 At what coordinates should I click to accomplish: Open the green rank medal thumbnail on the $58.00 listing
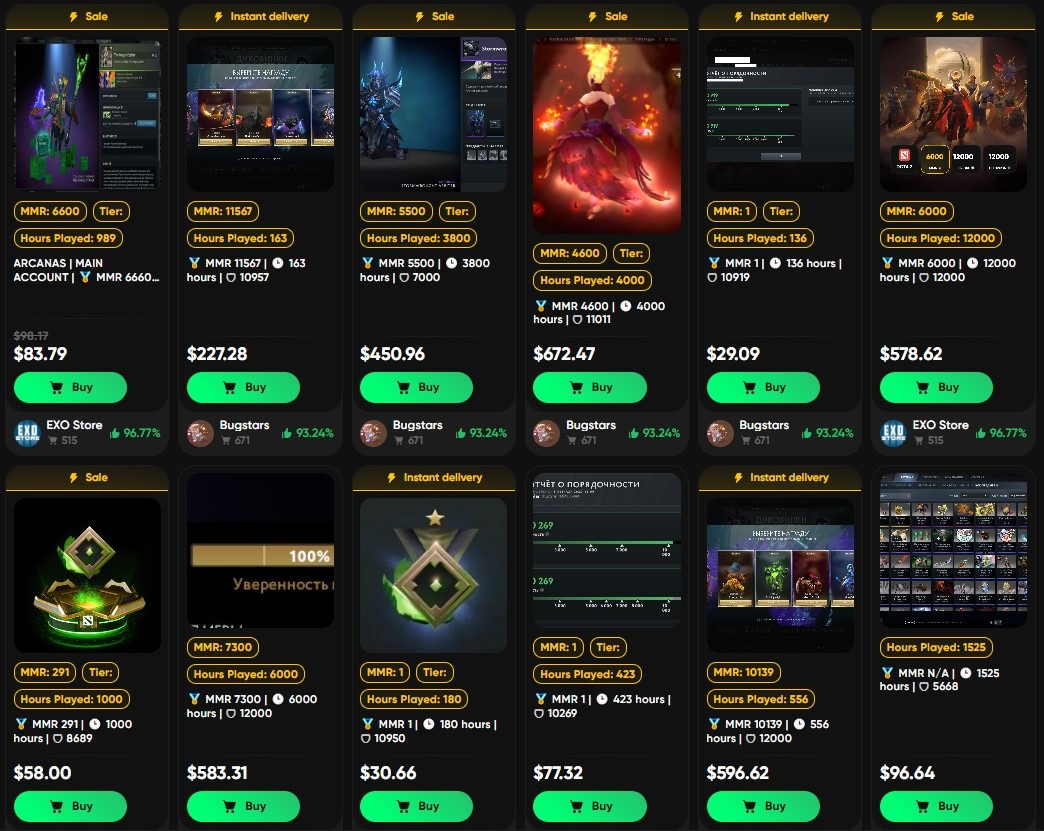pyautogui.click(x=87, y=575)
